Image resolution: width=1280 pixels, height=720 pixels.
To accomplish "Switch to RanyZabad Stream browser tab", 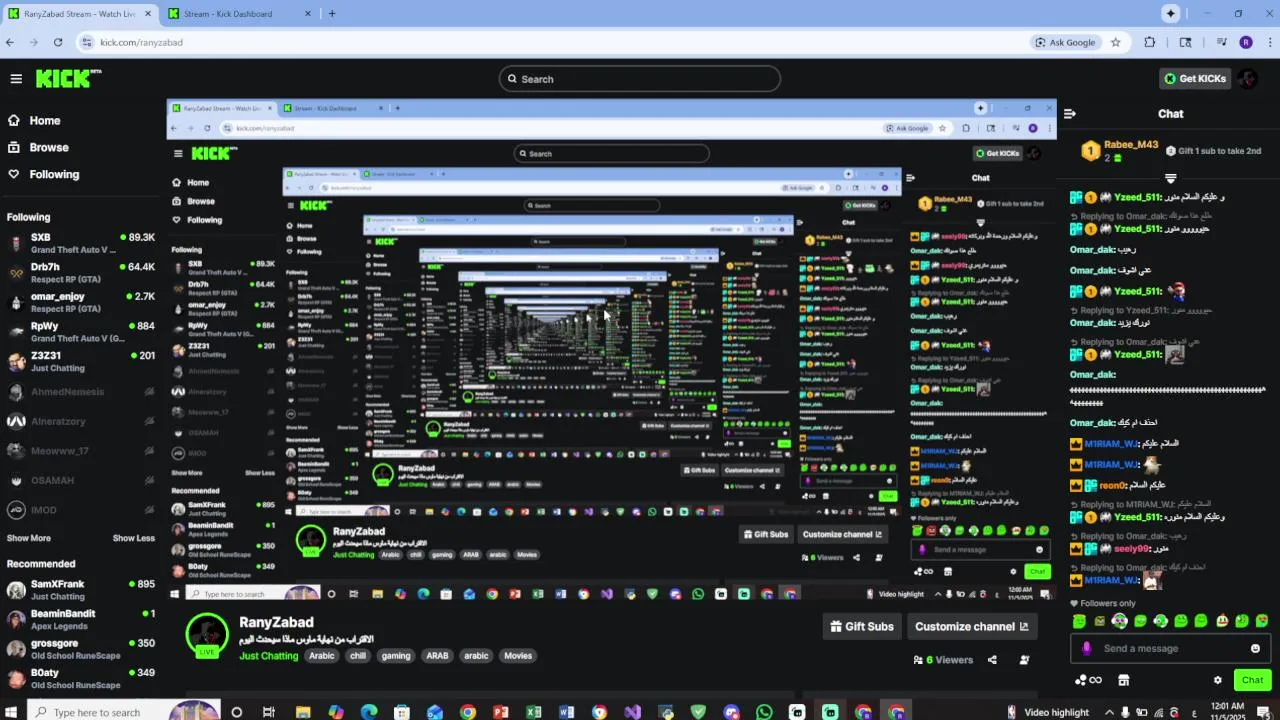I will [78, 14].
